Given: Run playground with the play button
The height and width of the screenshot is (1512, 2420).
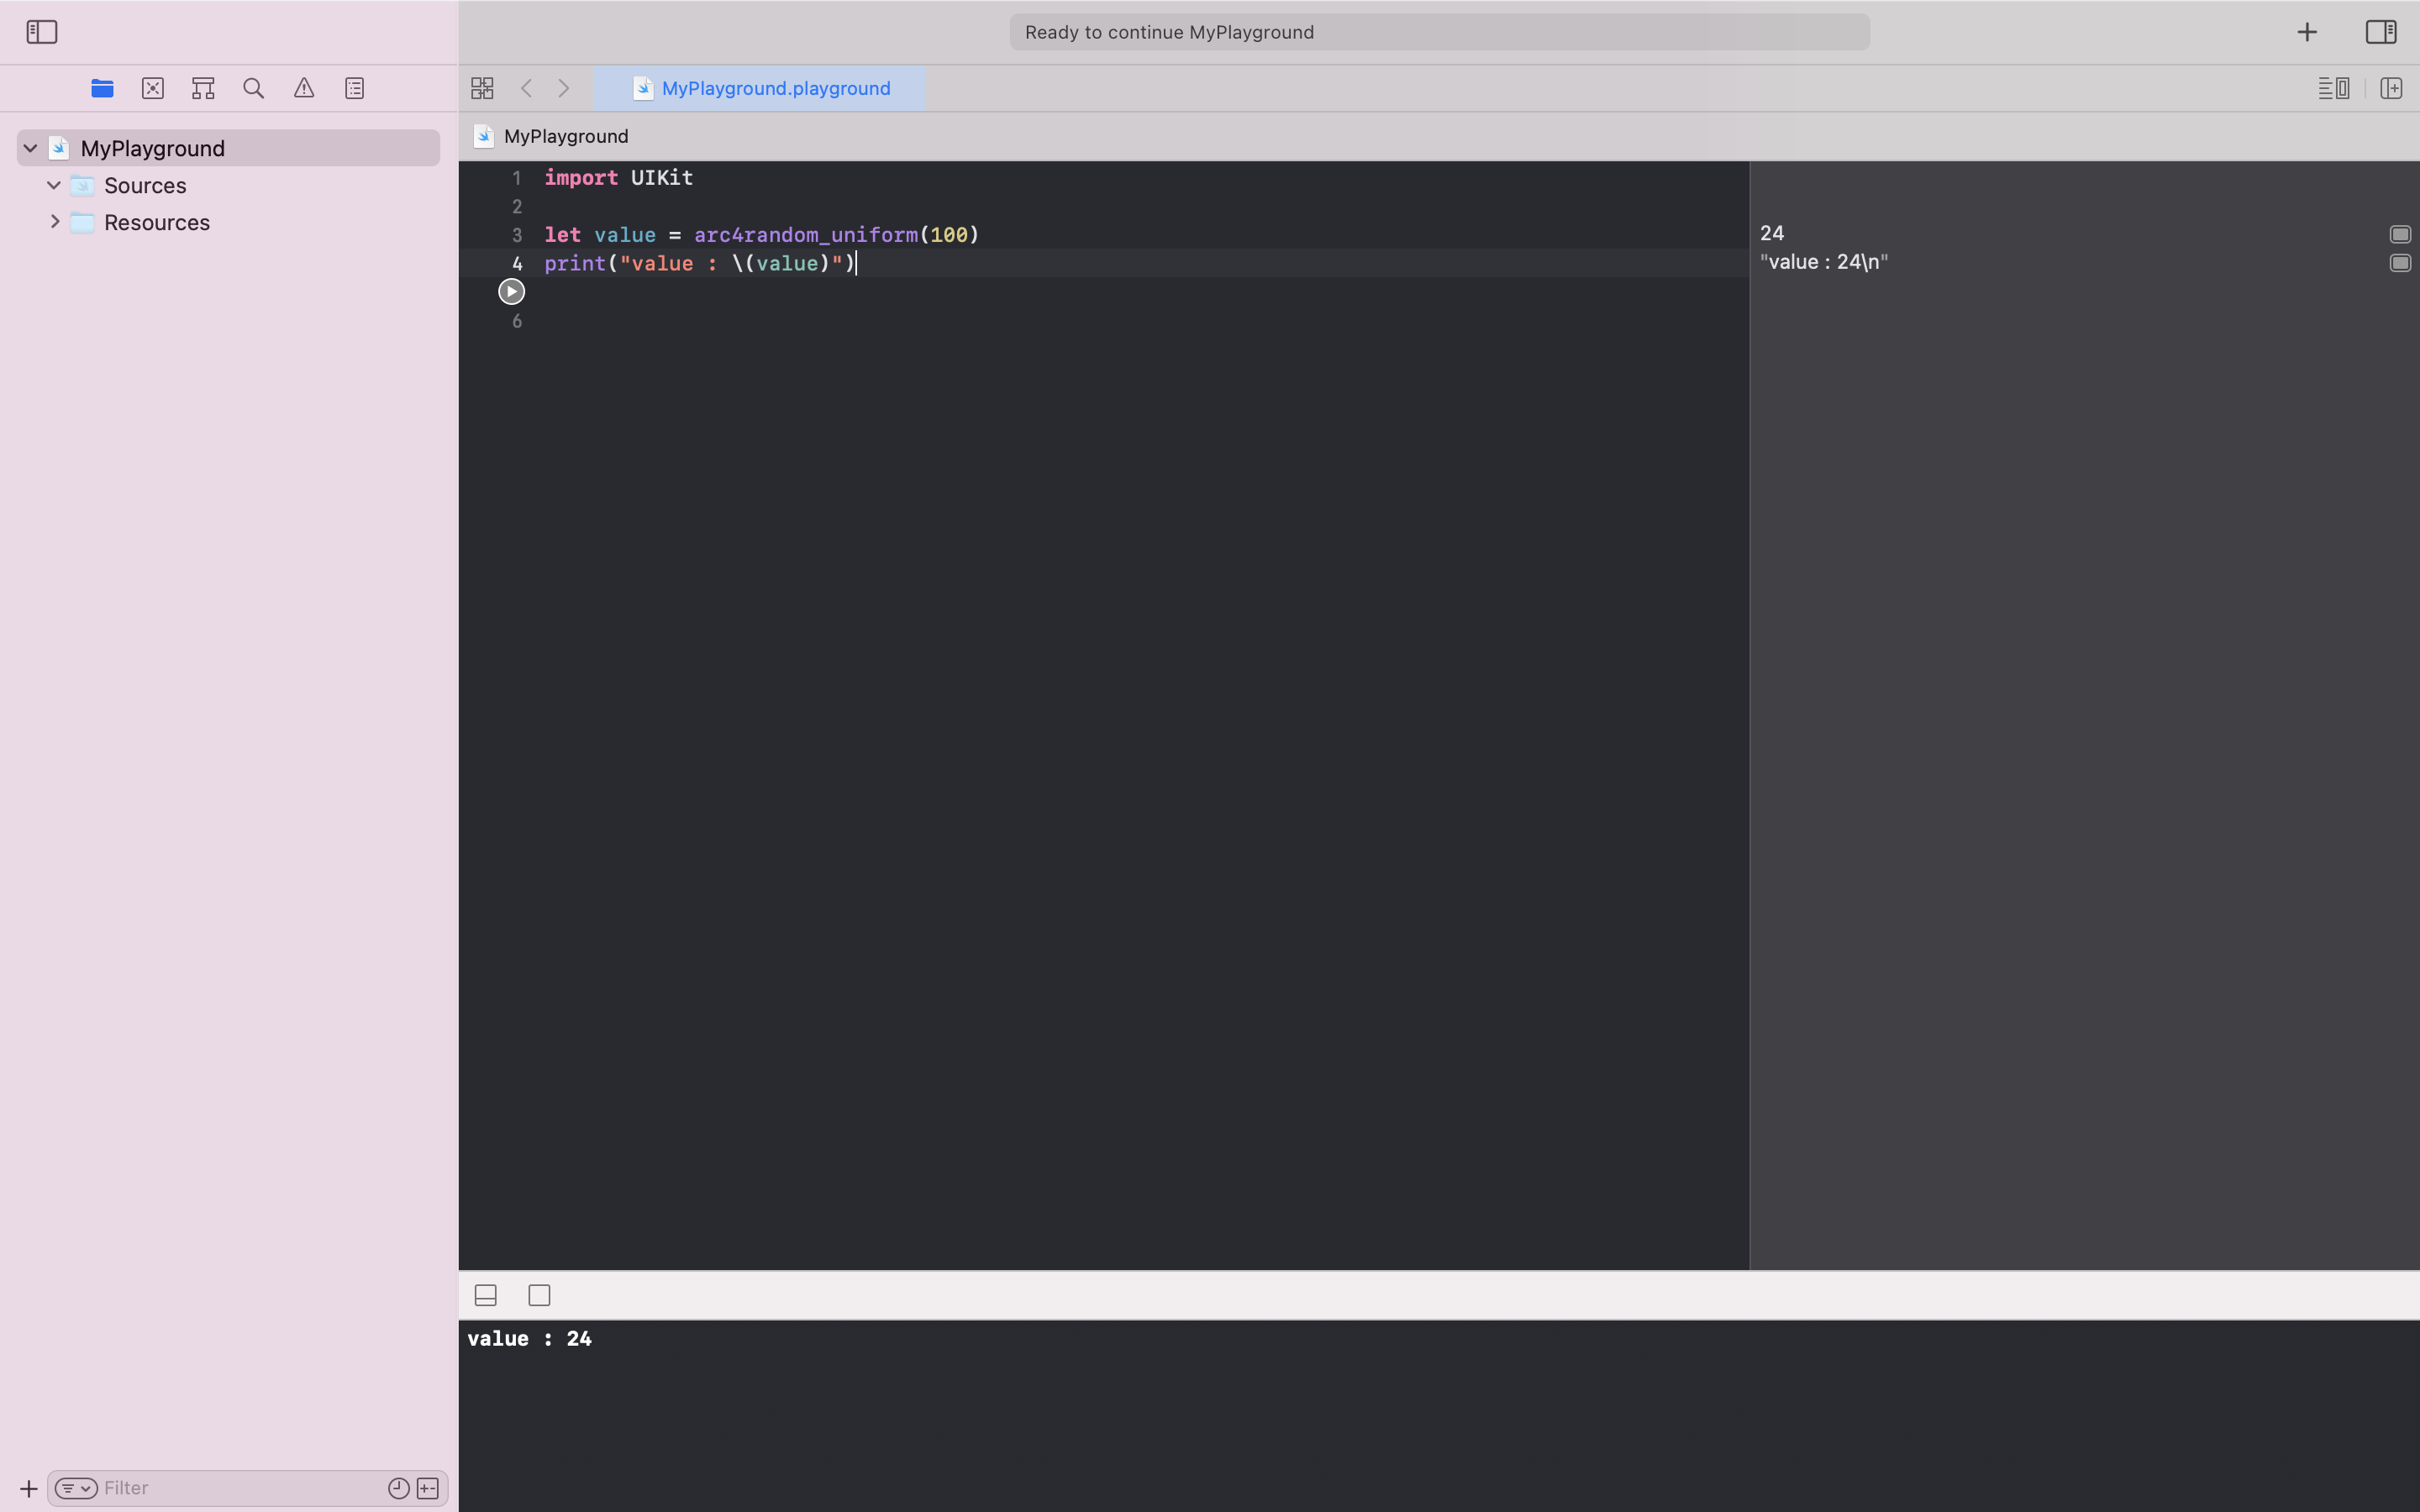Looking at the screenshot, I should click(x=511, y=292).
